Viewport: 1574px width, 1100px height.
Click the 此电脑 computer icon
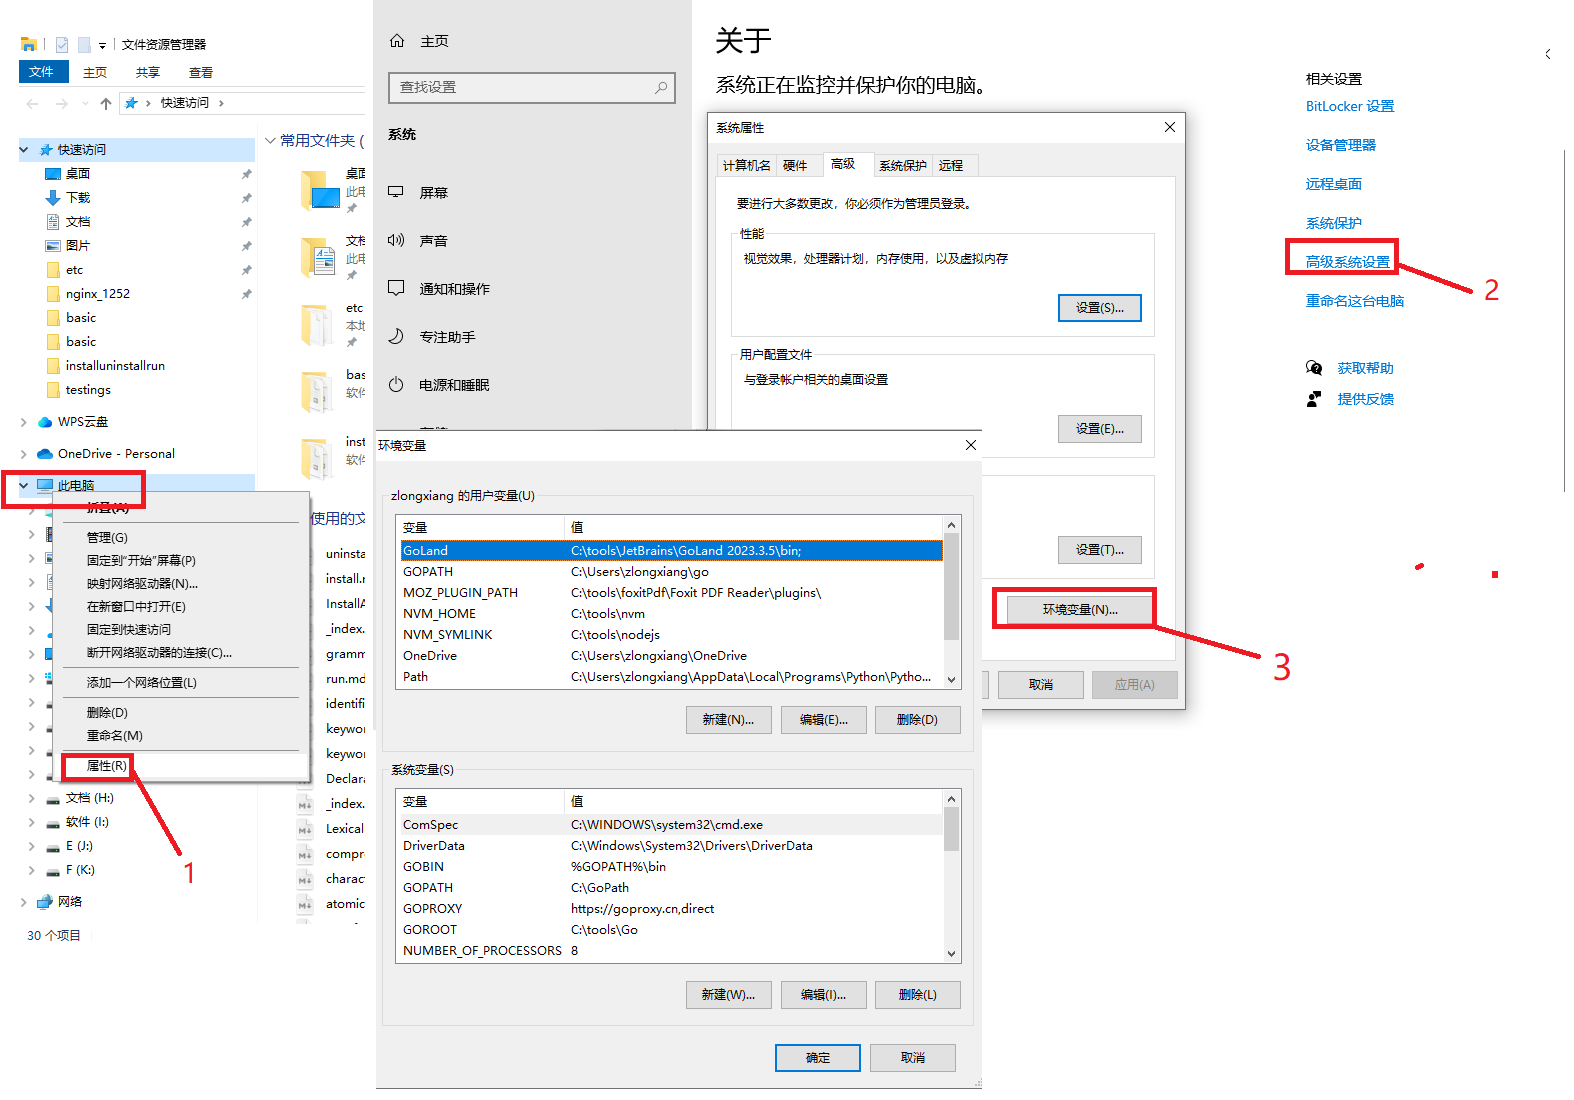click(x=45, y=486)
